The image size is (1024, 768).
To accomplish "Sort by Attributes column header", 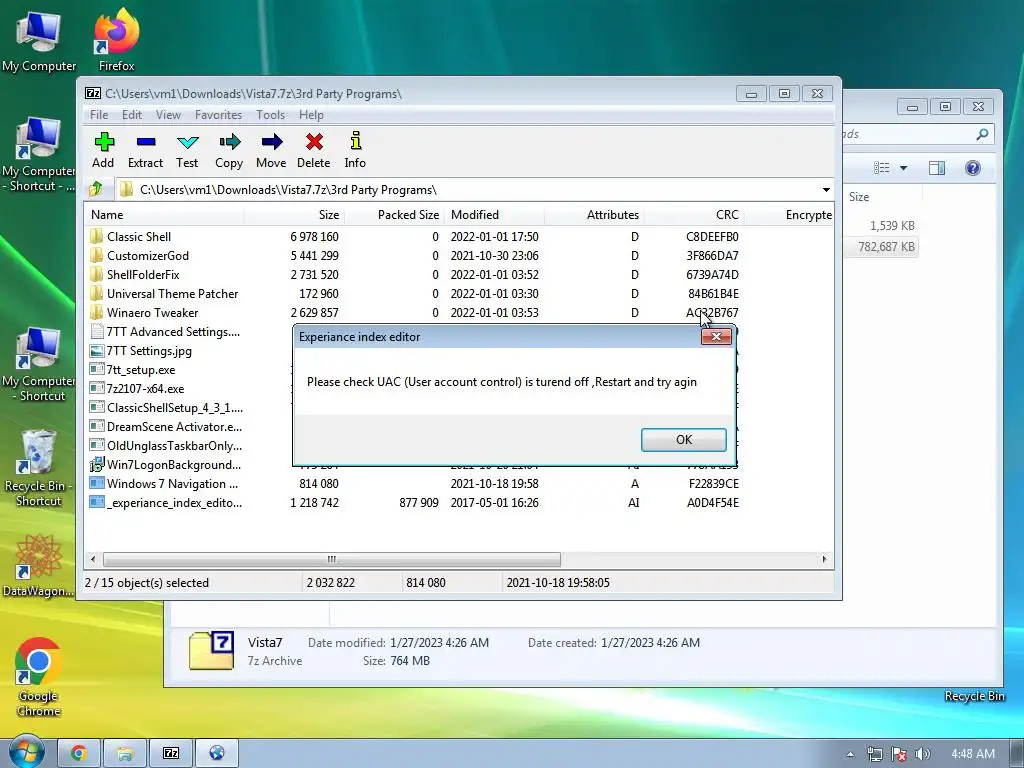I will tap(594, 214).
